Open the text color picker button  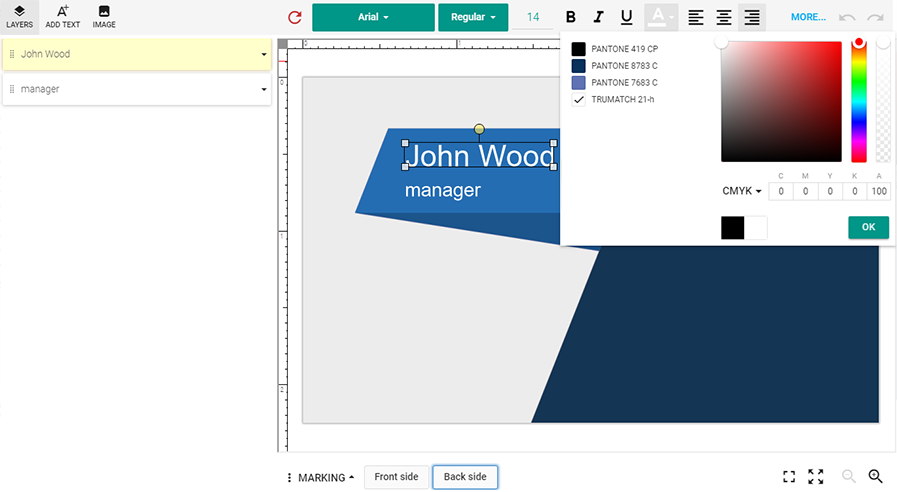click(661, 17)
